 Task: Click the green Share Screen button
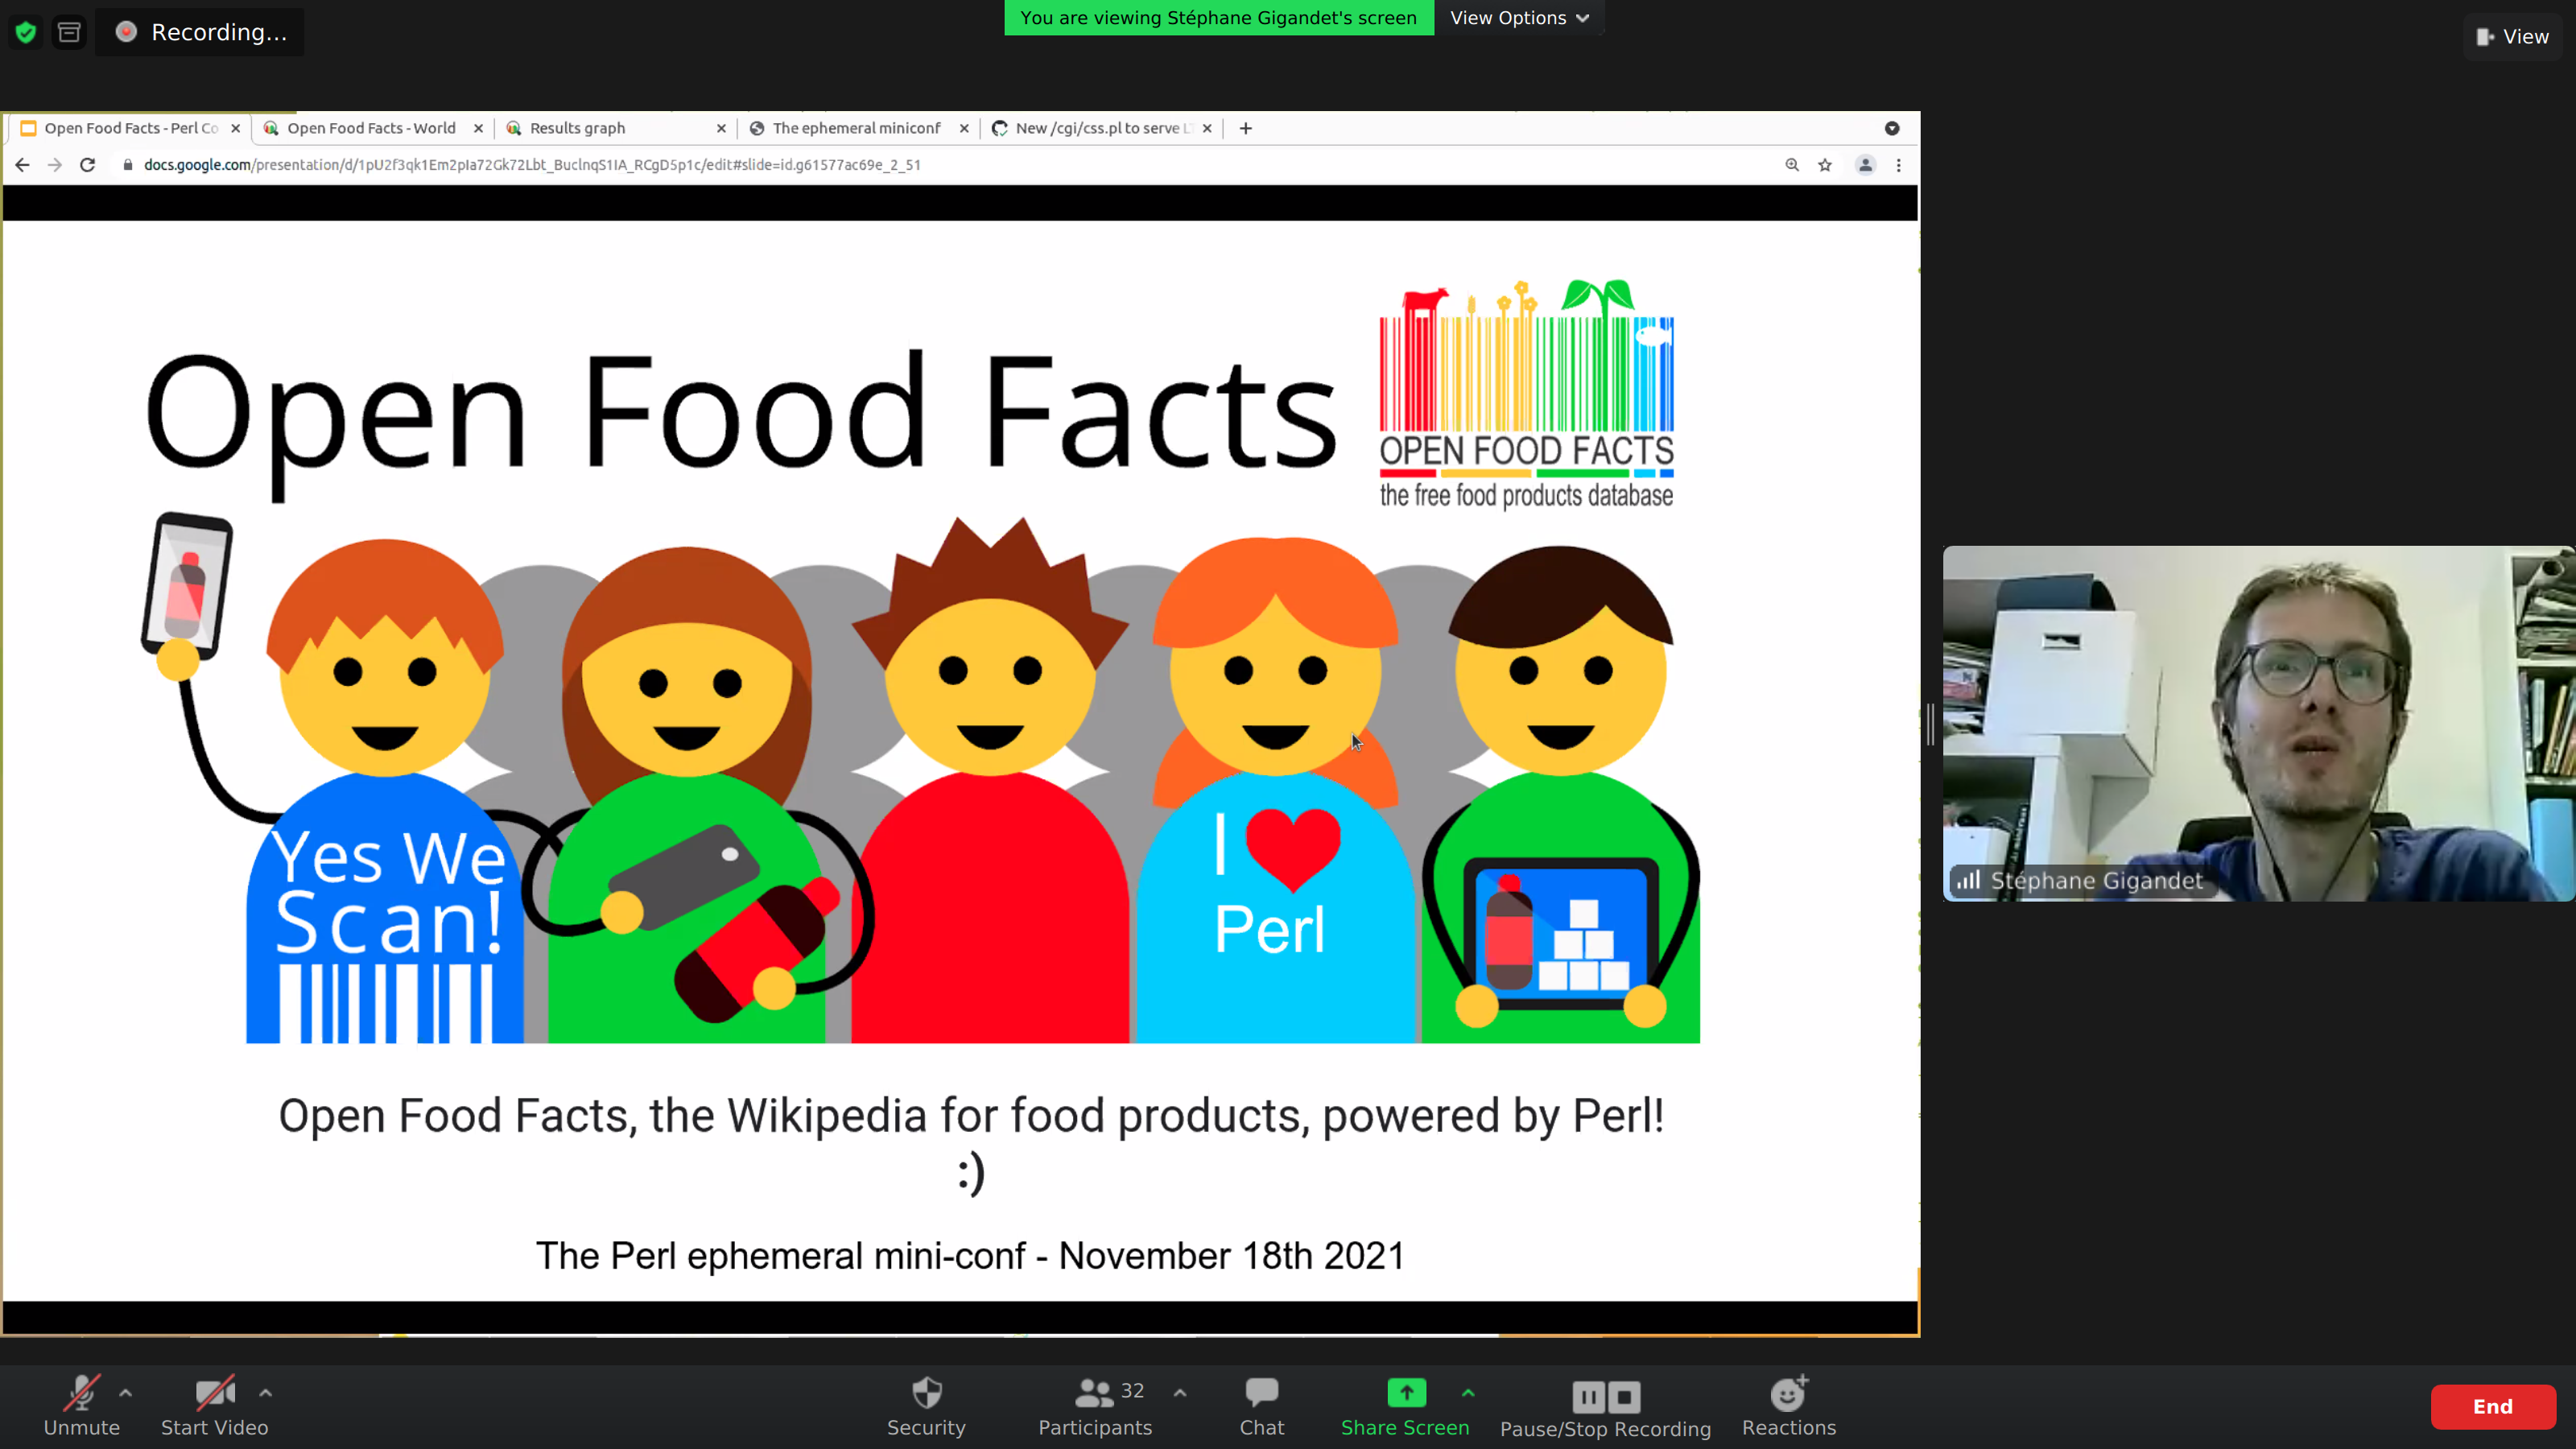[1405, 1406]
